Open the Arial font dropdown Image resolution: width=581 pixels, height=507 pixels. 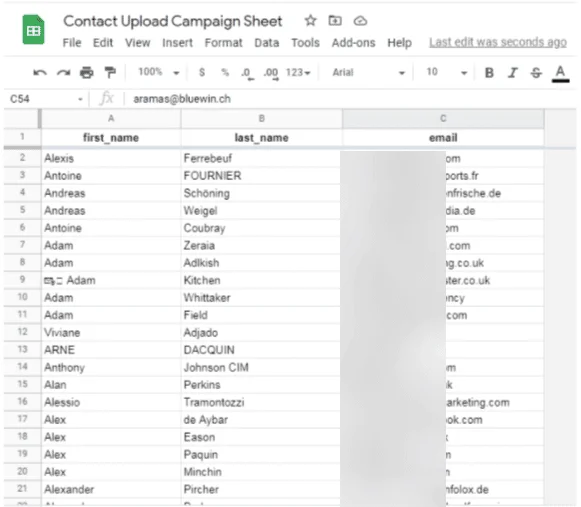click(x=368, y=72)
